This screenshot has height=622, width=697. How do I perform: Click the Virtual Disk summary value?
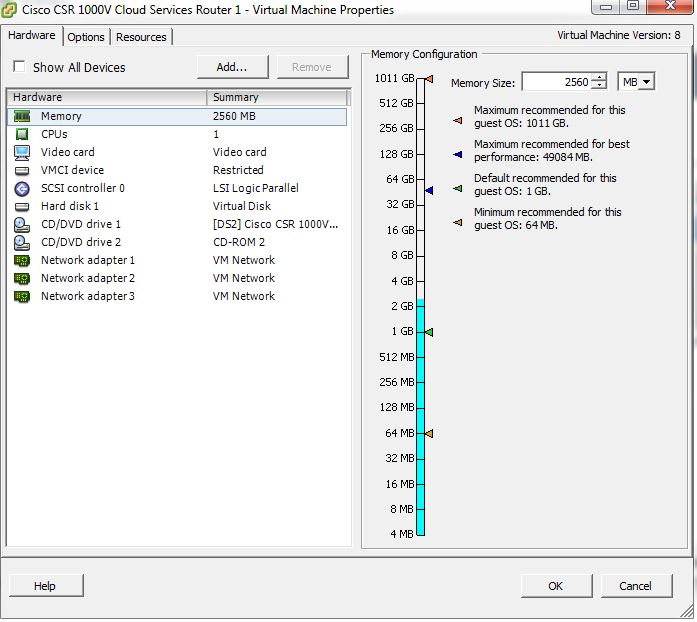(242, 206)
